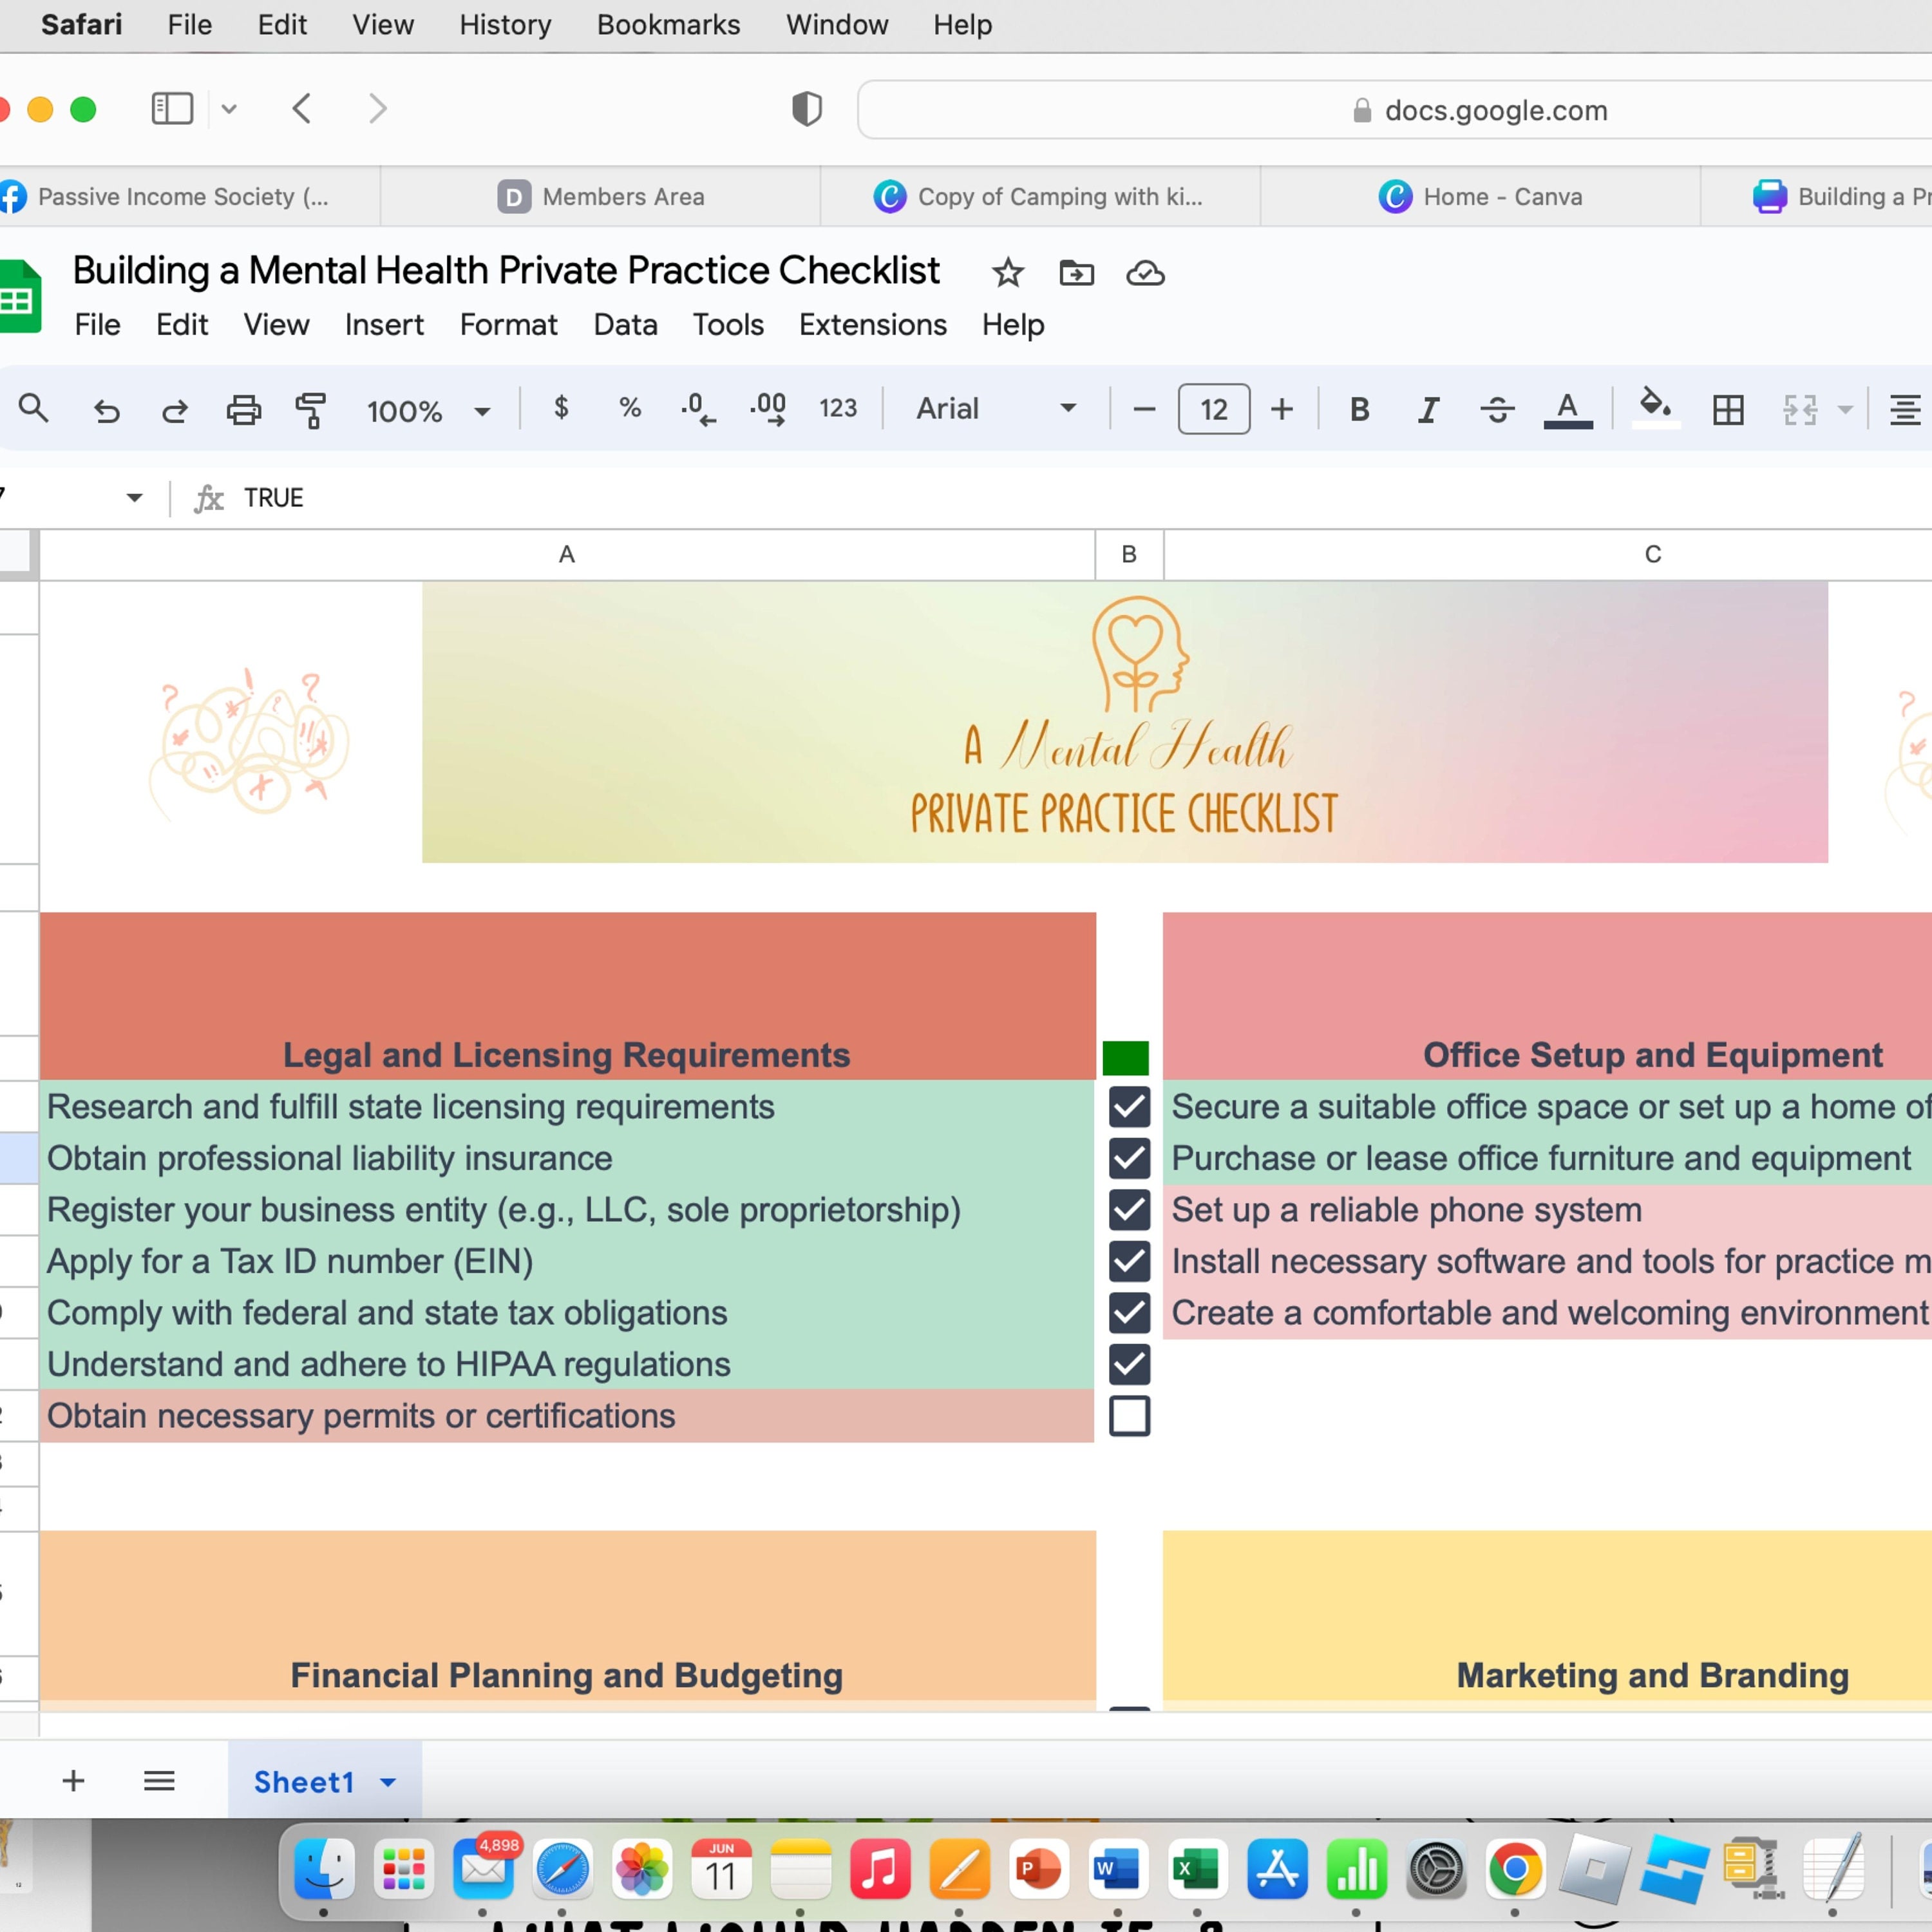Viewport: 1932px width, 1932px height.
Task: Show all sheets list
Action: pos(159,1781)
